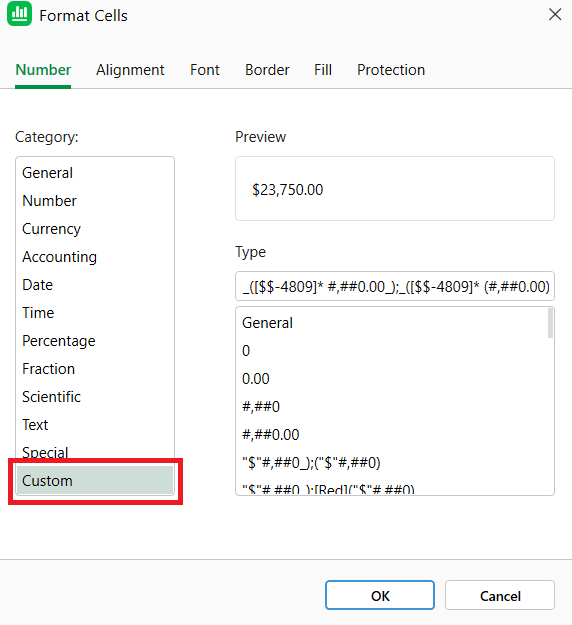Select the Custom category
The image size is (572, 625).
click(95, 481)
